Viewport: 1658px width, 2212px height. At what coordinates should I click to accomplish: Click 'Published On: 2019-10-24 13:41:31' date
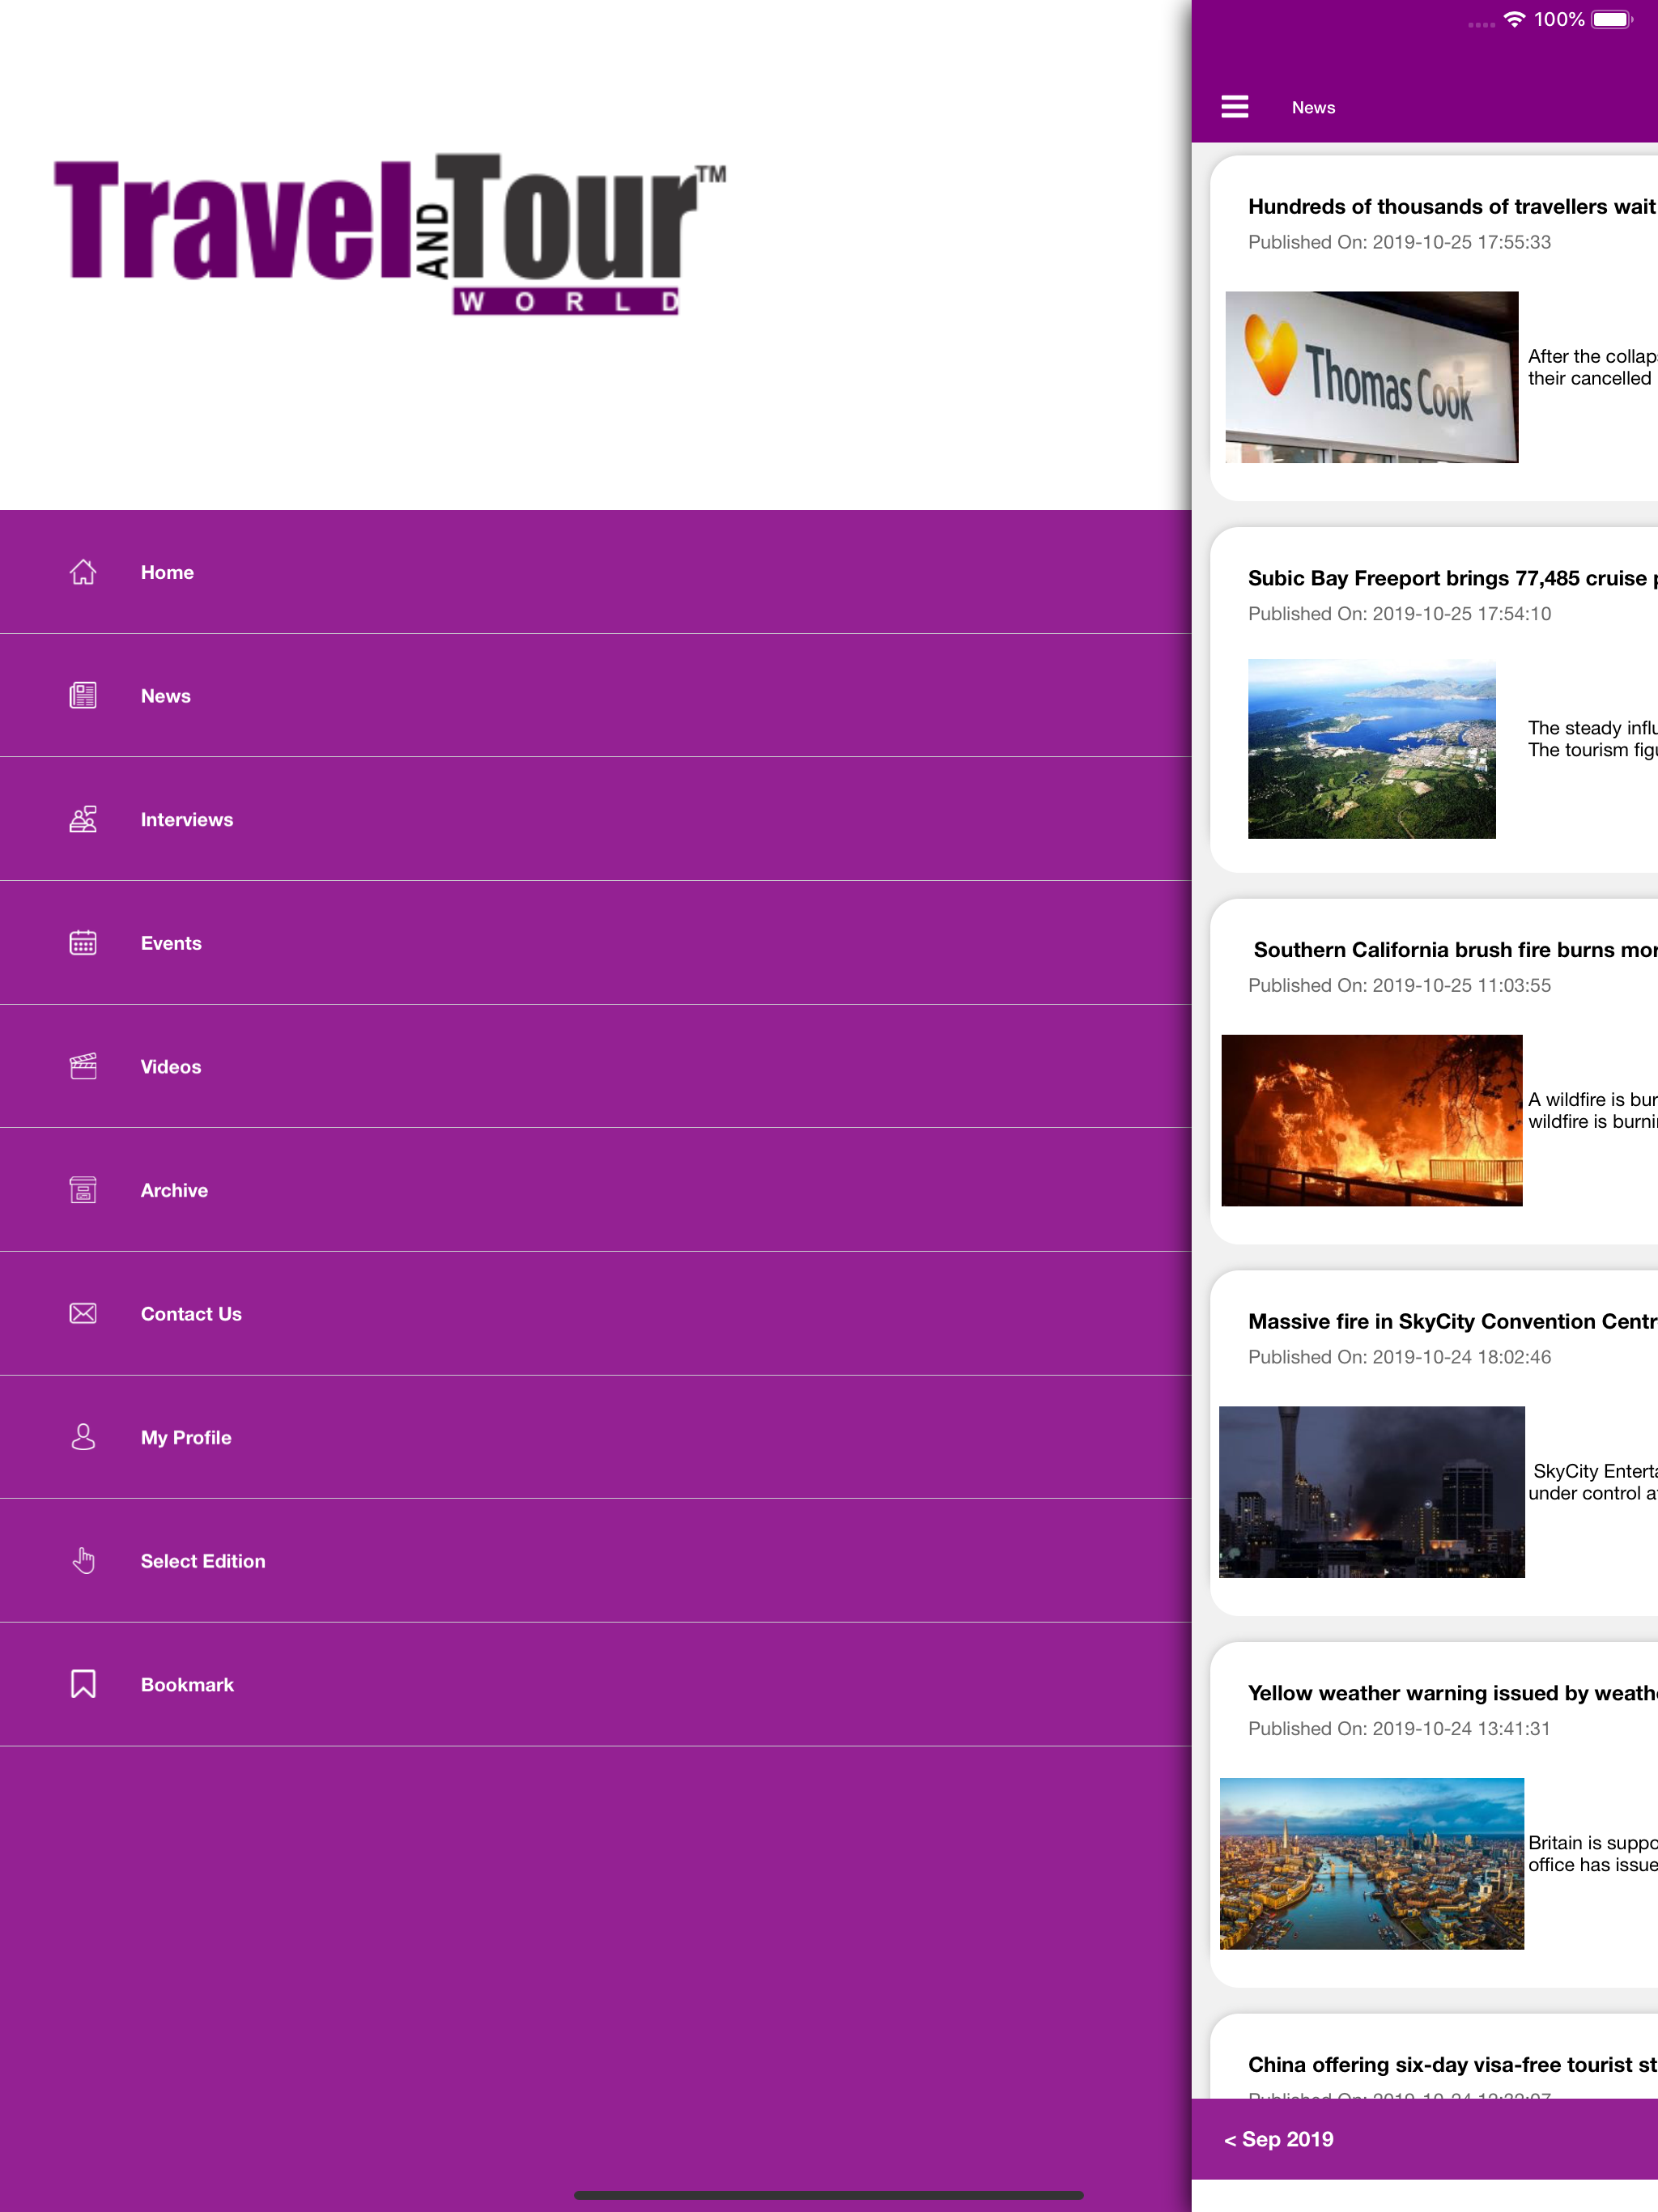[x=1399, y=1728]
